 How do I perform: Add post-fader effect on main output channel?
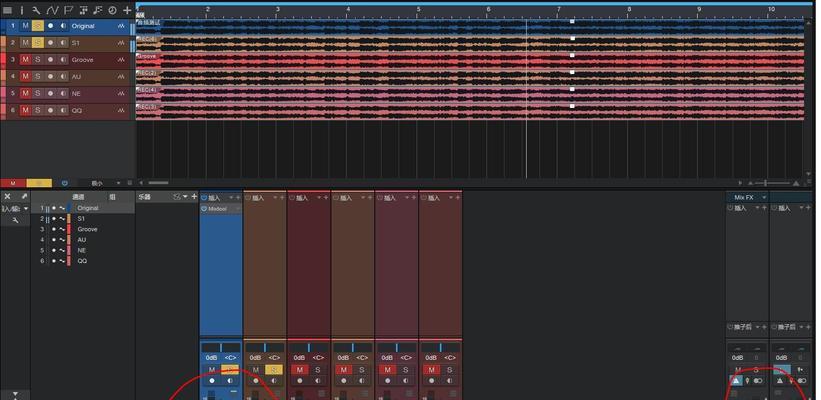click(808, 327)
